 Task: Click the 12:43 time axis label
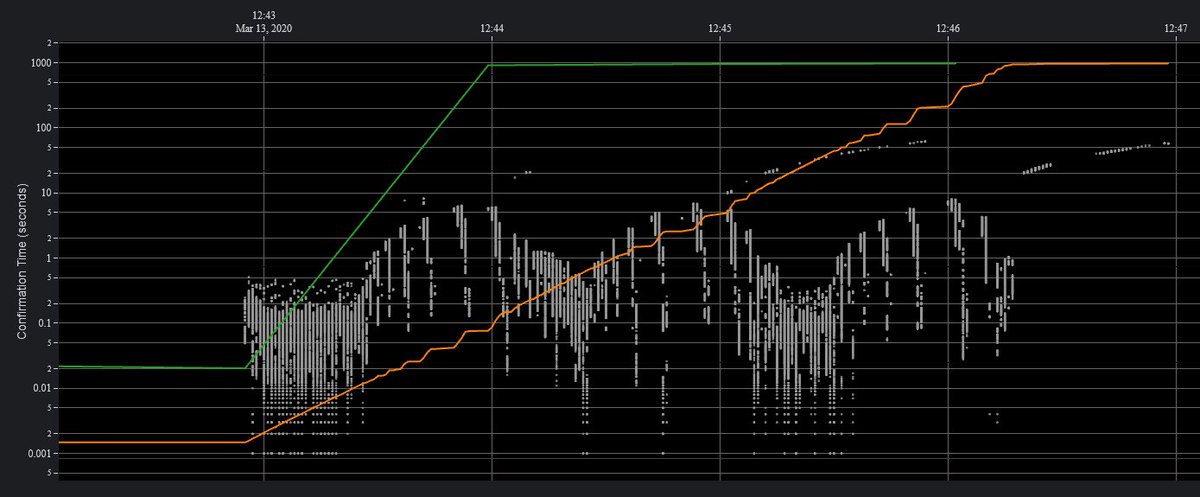(x=264, y=15)
